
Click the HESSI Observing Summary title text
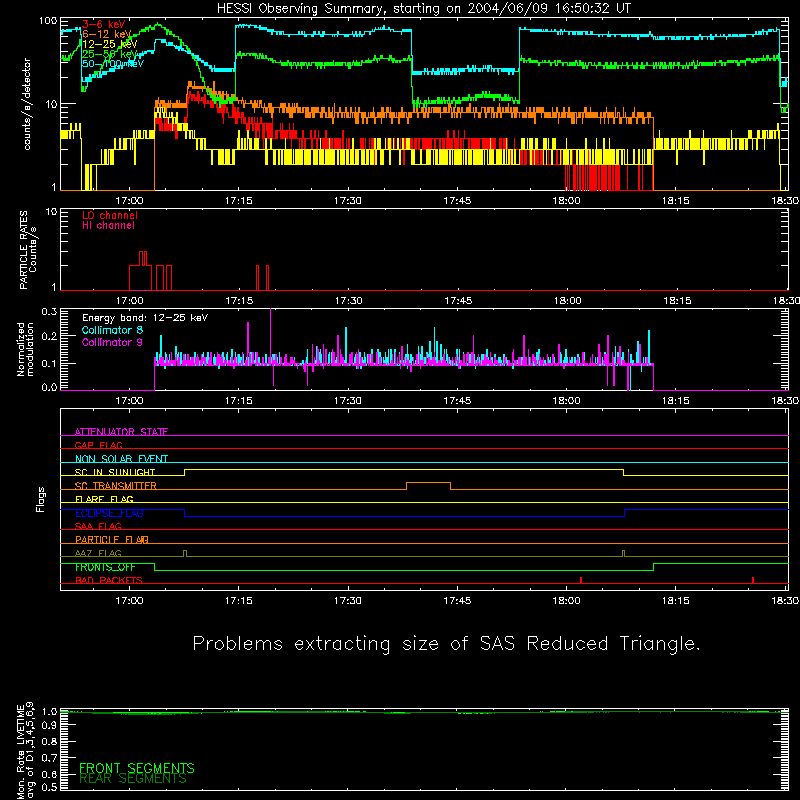pyautogui.click(x=423, y=9)
